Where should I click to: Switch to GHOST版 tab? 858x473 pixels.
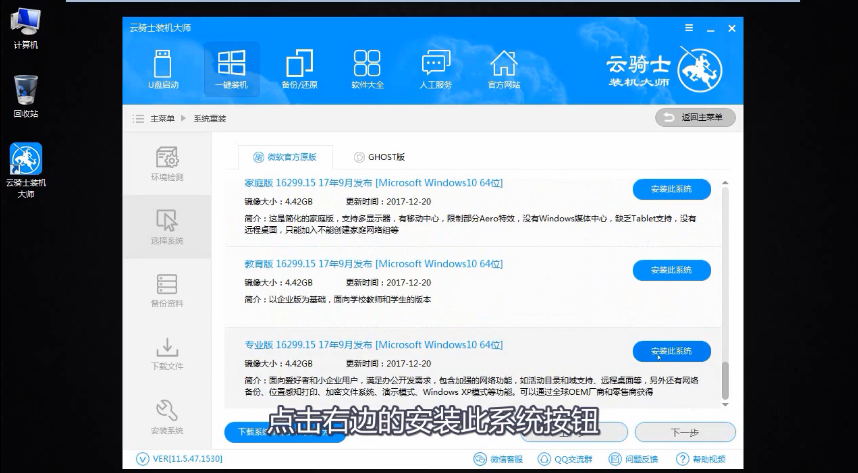pos(379,157)
